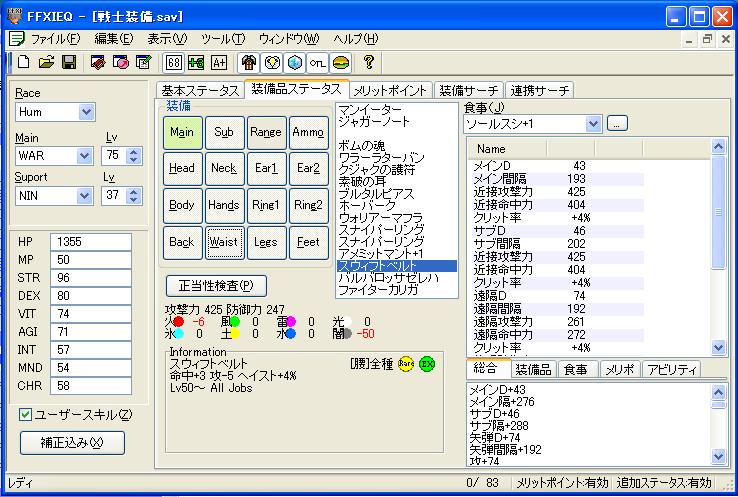Select the Body equipment slot

tap(183, 206)
